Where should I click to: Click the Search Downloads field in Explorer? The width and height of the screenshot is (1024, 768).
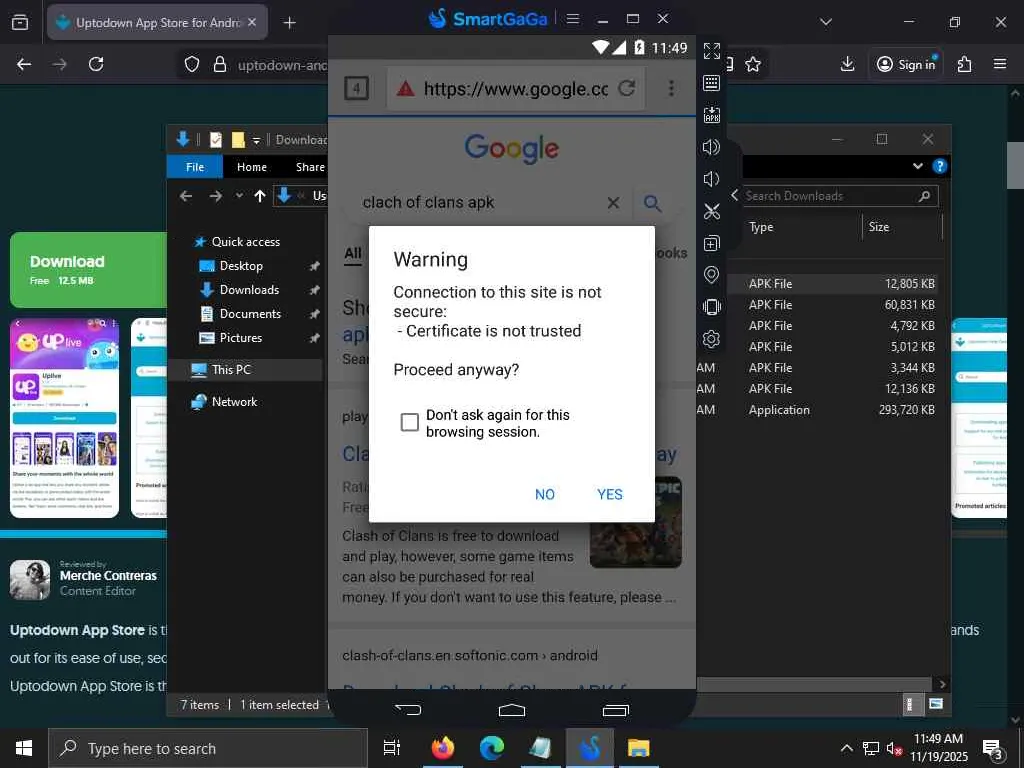coord(839,196)
